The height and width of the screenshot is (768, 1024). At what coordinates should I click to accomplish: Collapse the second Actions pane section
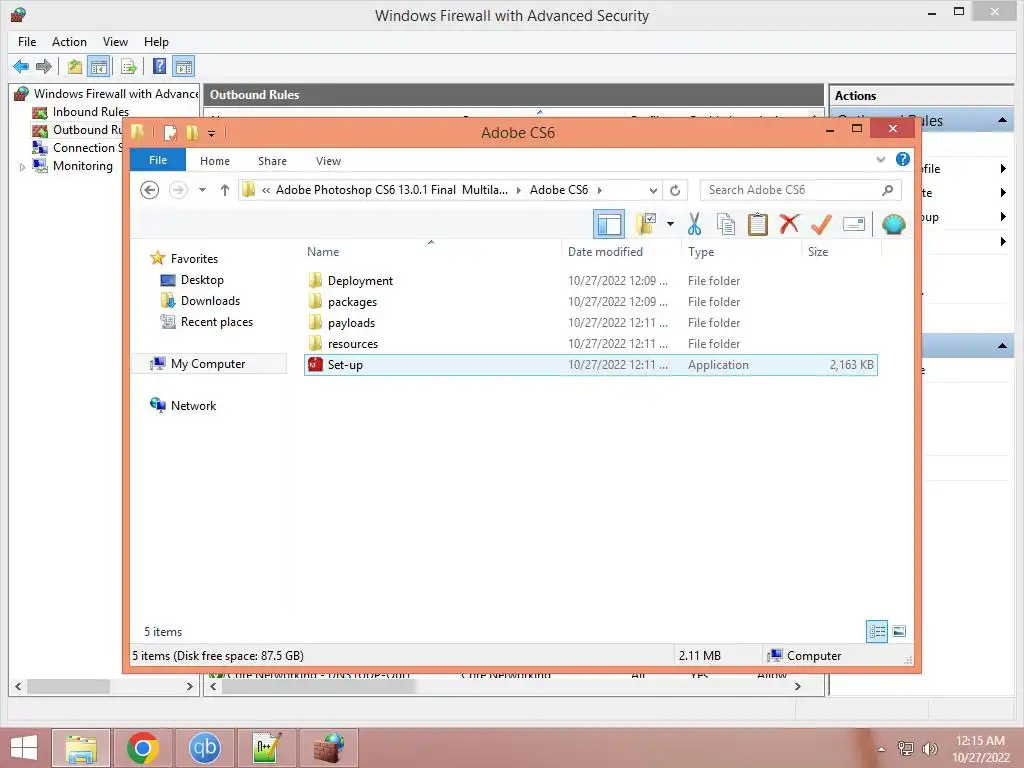point(1002,345)
